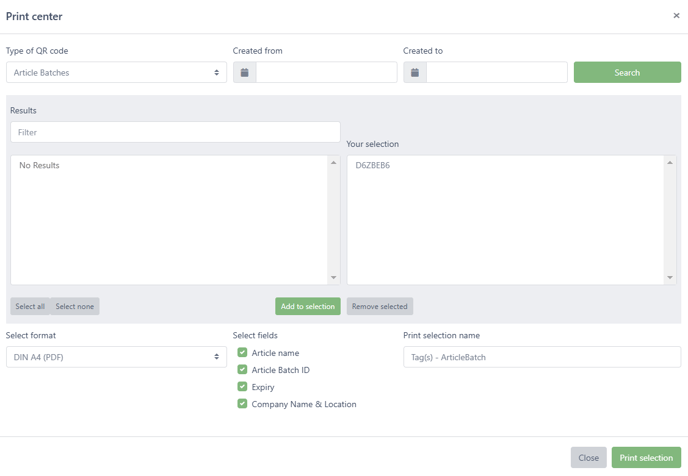
Task: Close the Print center dialog with X
Action: 676,16
